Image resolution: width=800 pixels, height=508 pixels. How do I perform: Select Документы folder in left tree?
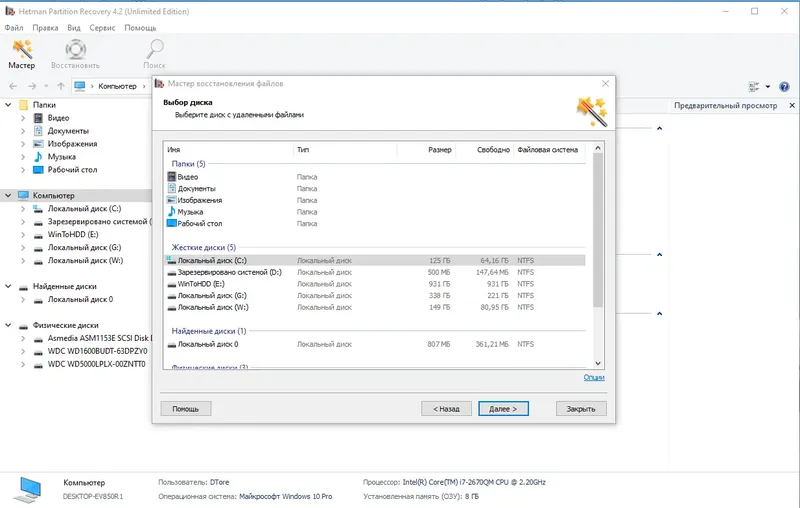(x=68, y=131)
